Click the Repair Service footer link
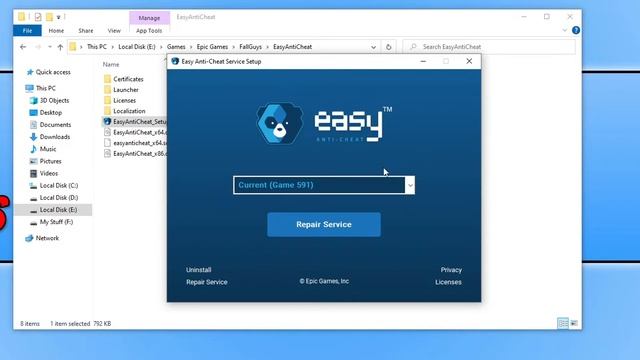 (x=207, y=282)
